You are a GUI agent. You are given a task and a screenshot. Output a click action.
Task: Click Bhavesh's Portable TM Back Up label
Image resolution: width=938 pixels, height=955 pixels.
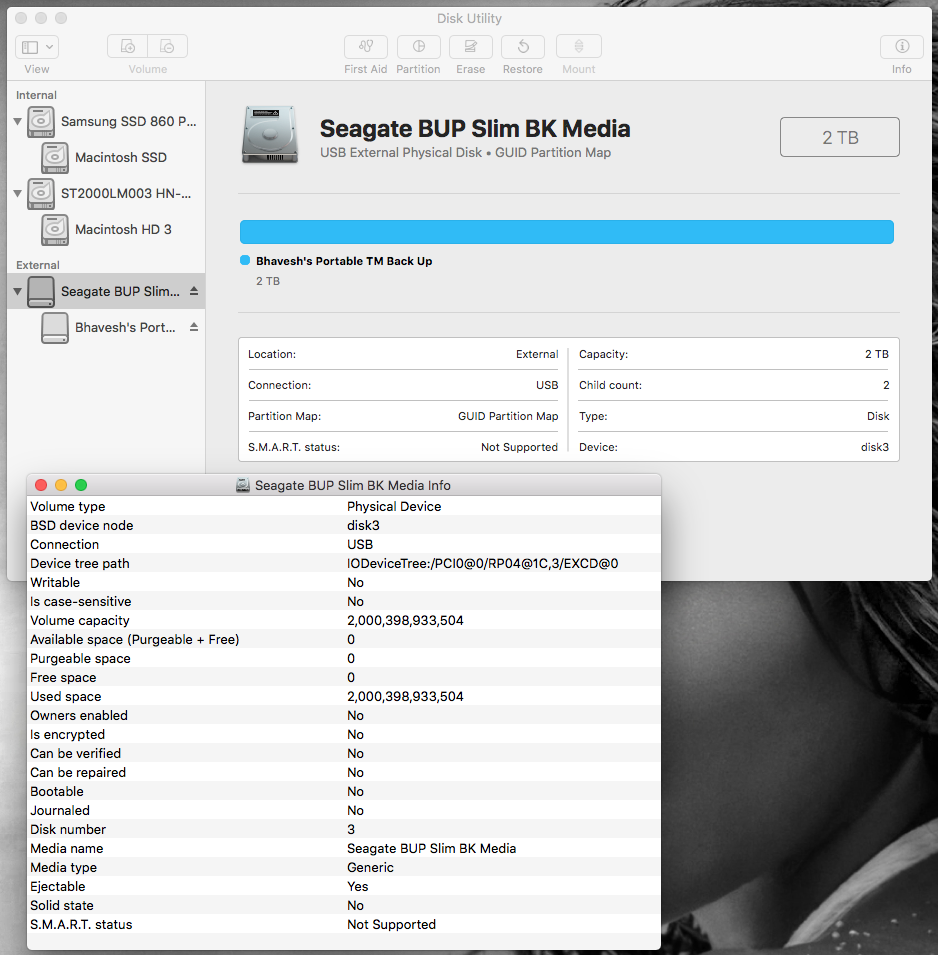[x=344, y=261]
